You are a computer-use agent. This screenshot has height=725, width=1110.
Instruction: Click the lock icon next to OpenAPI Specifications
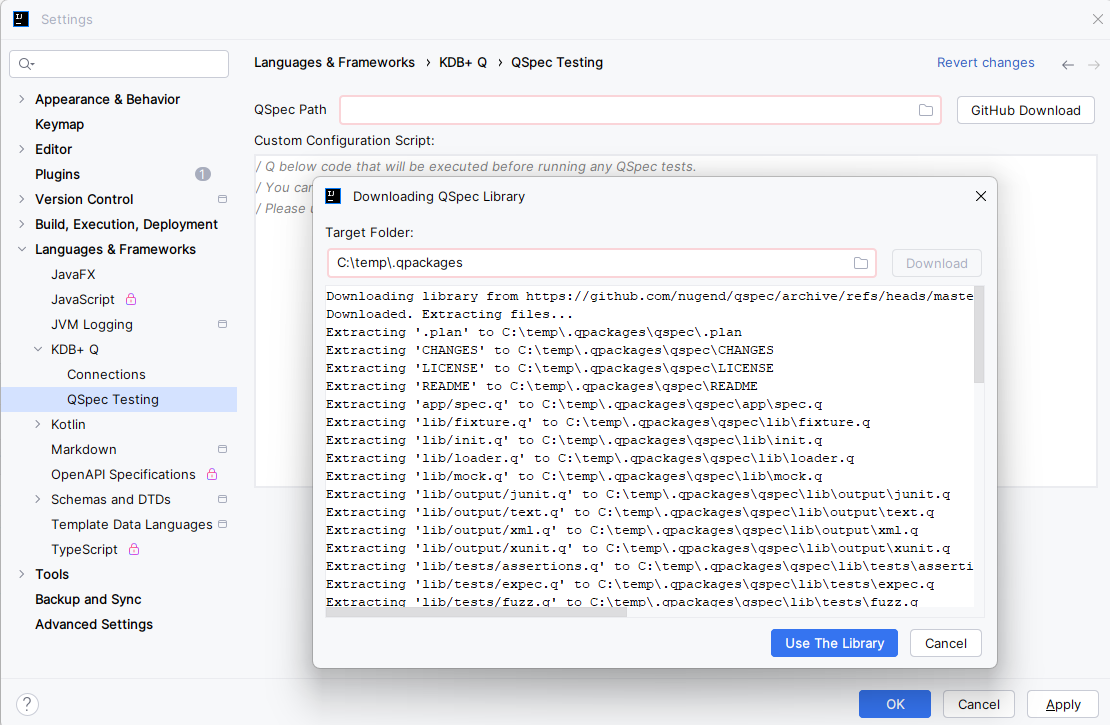[212, 474]
